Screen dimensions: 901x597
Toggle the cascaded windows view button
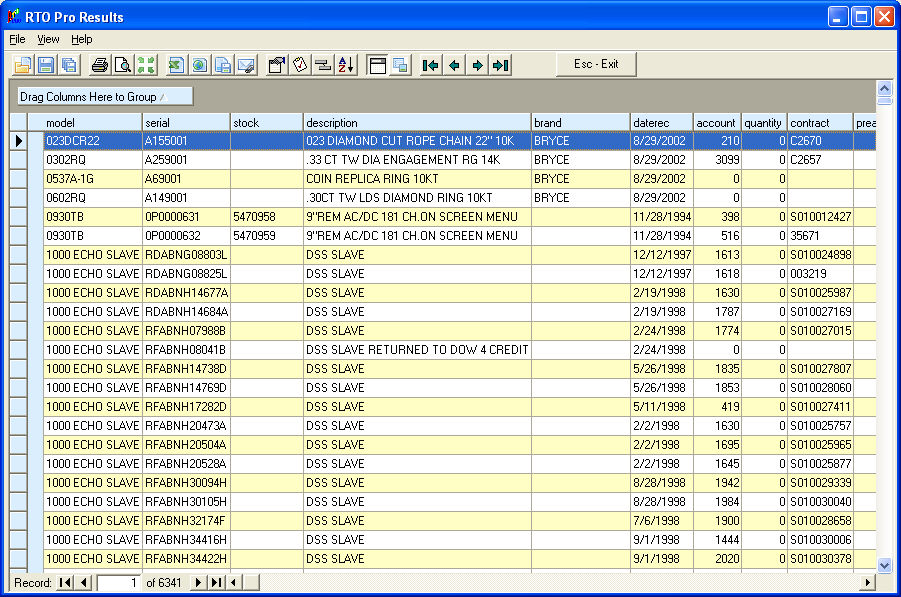tap(400, 65)
